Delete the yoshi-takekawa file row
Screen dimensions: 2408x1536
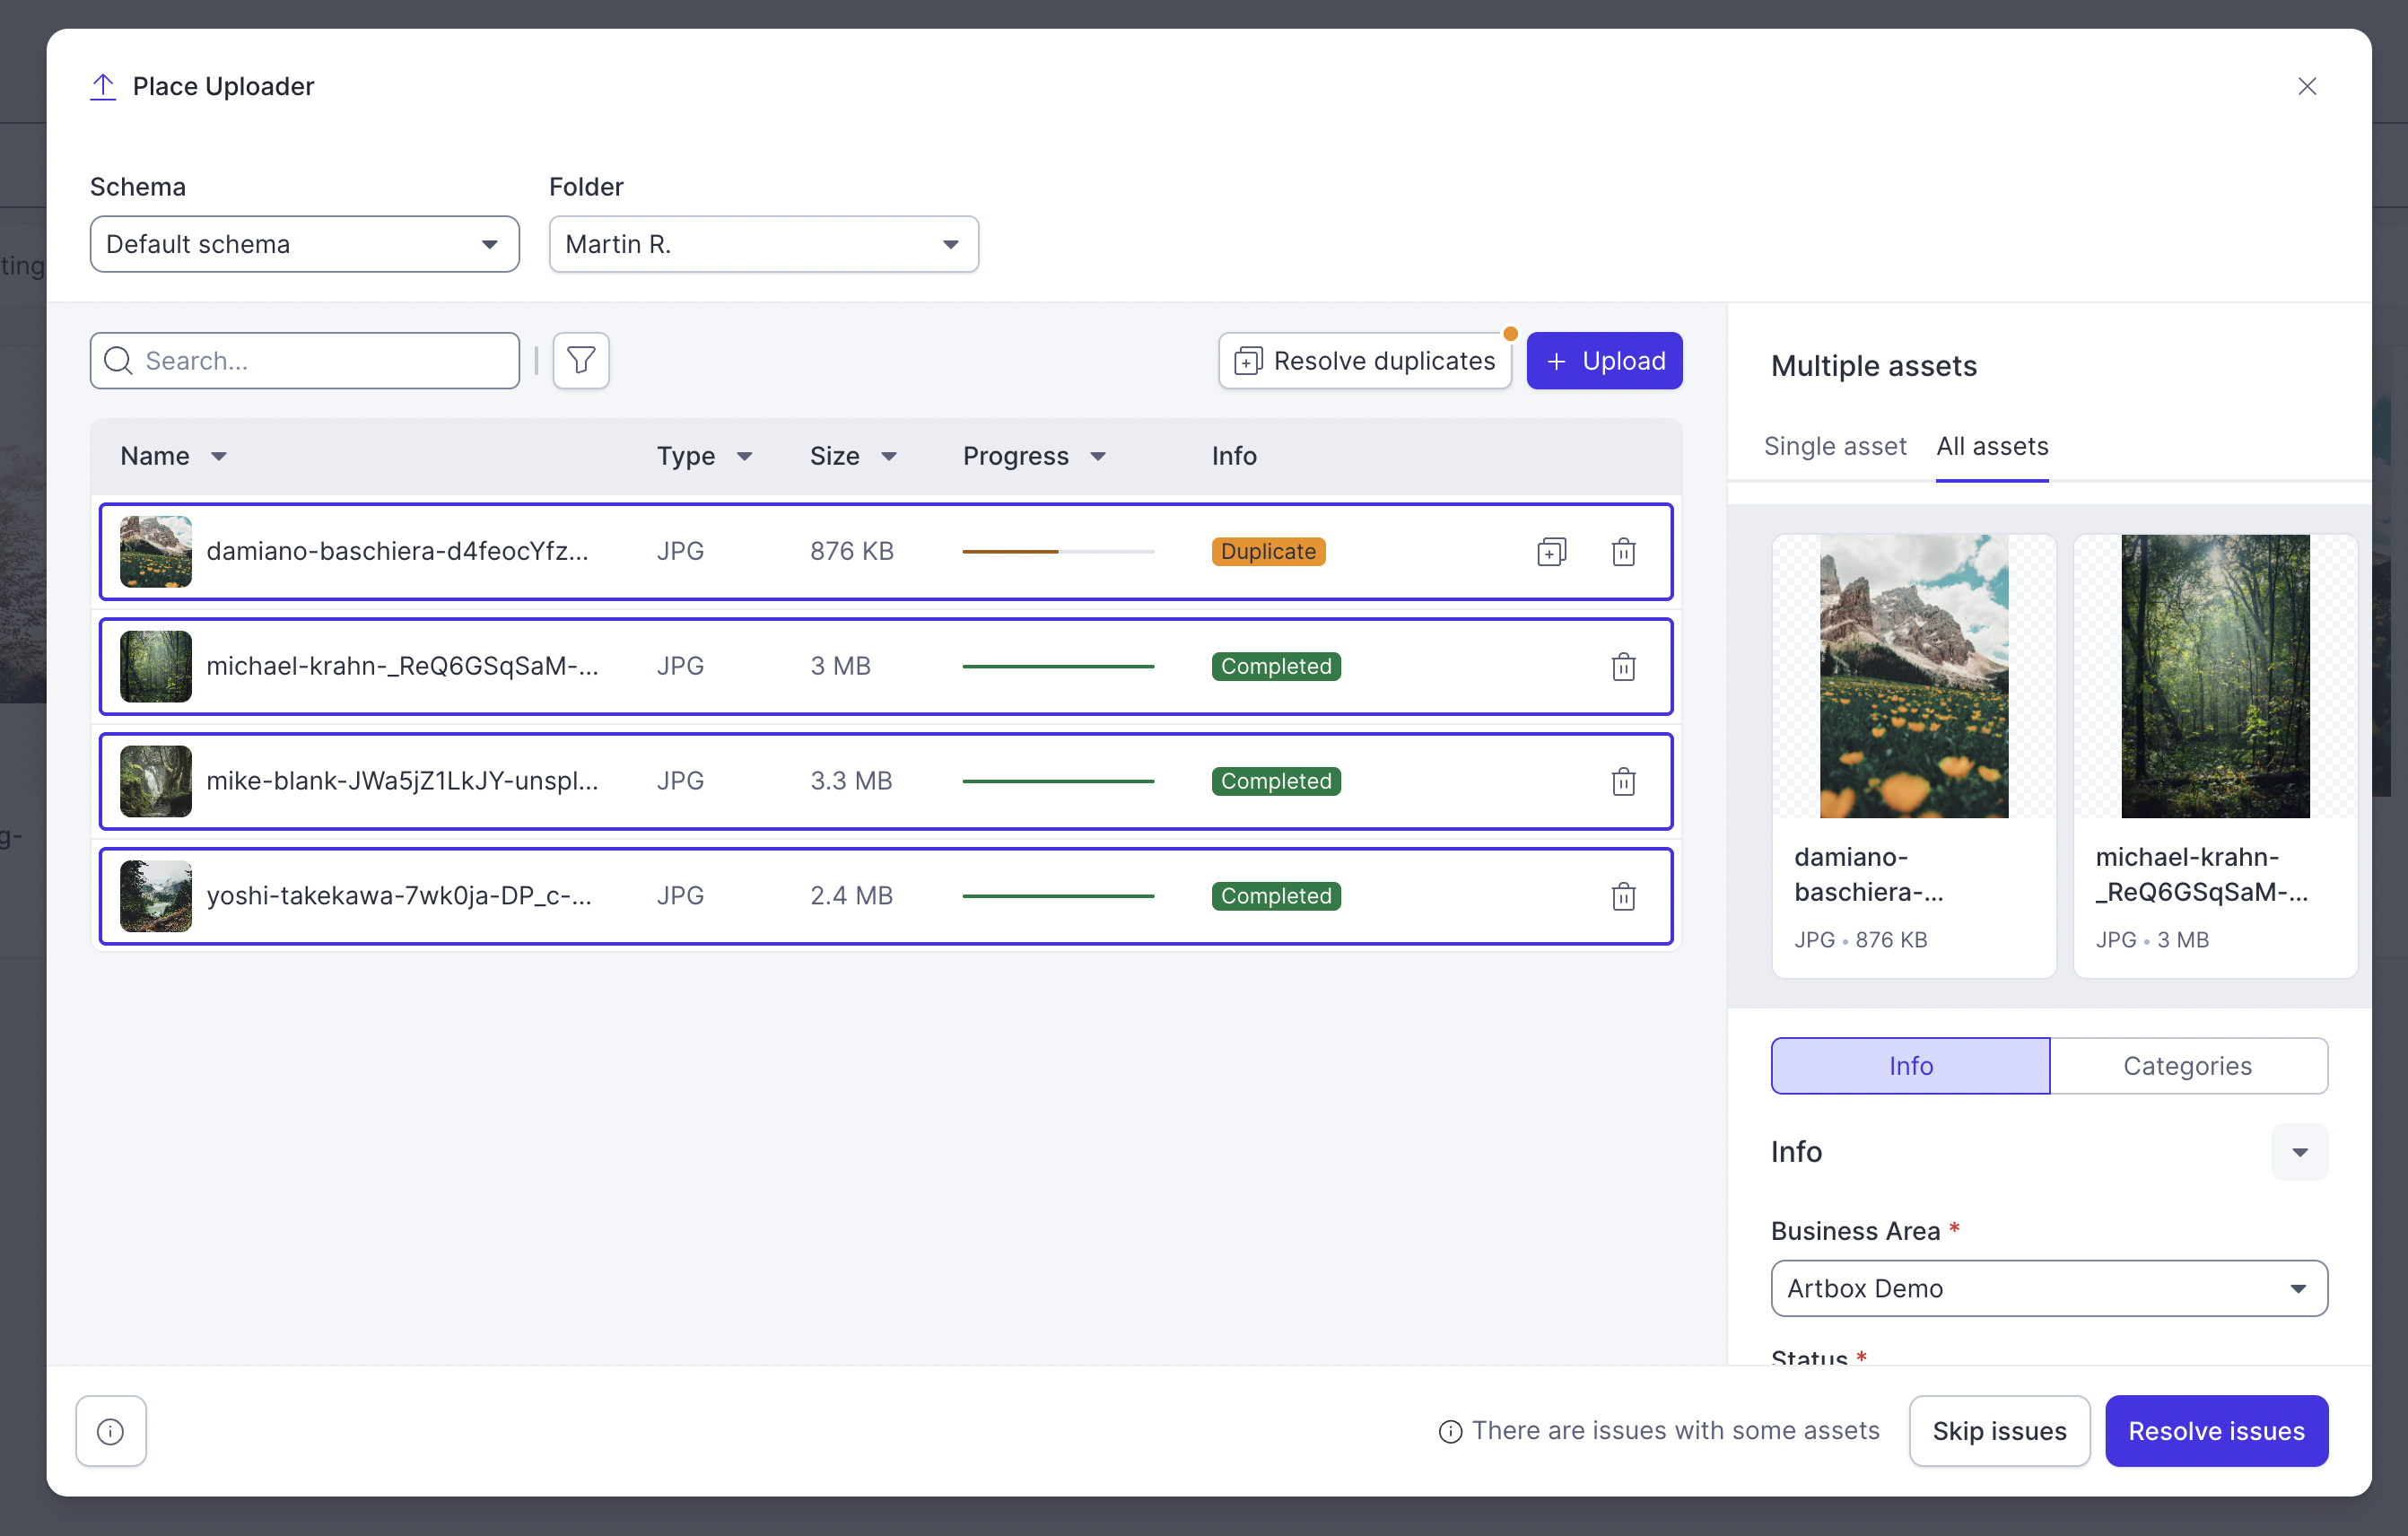point(1623,896)
